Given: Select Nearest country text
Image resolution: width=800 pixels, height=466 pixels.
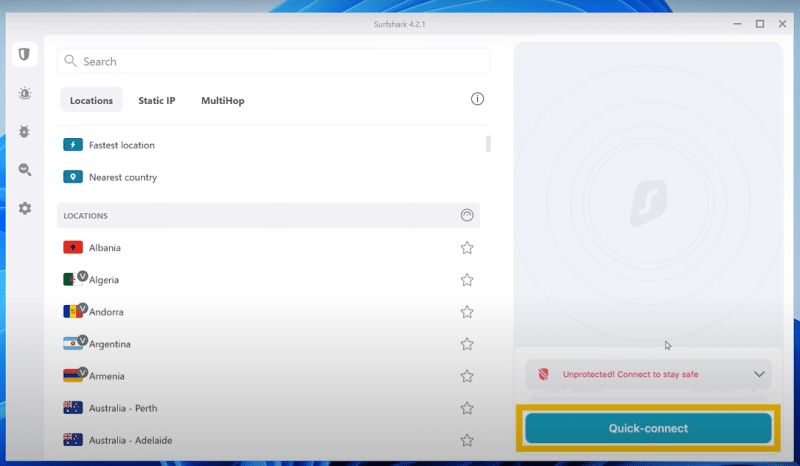Looking at the screenshot, I should coord(123,177).
